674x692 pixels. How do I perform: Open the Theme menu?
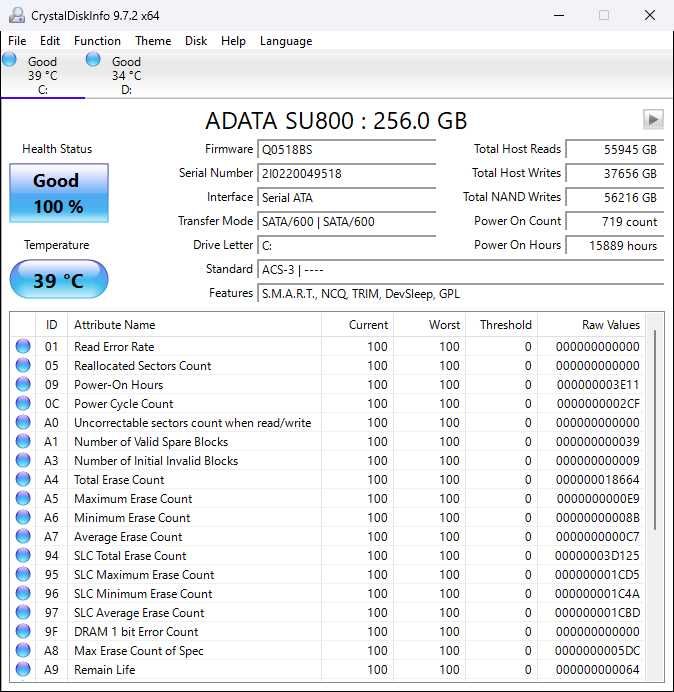point(153,41)
